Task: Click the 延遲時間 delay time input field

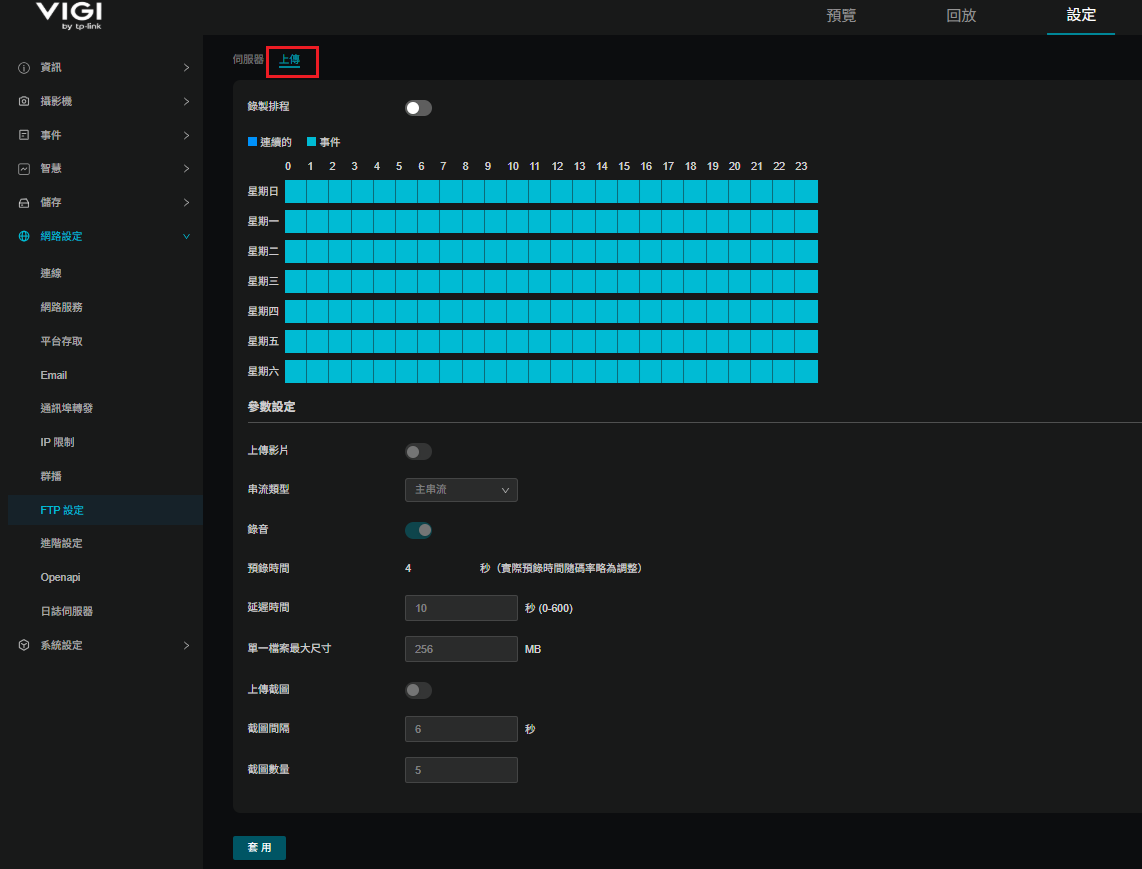Action: tap(460, 608)
